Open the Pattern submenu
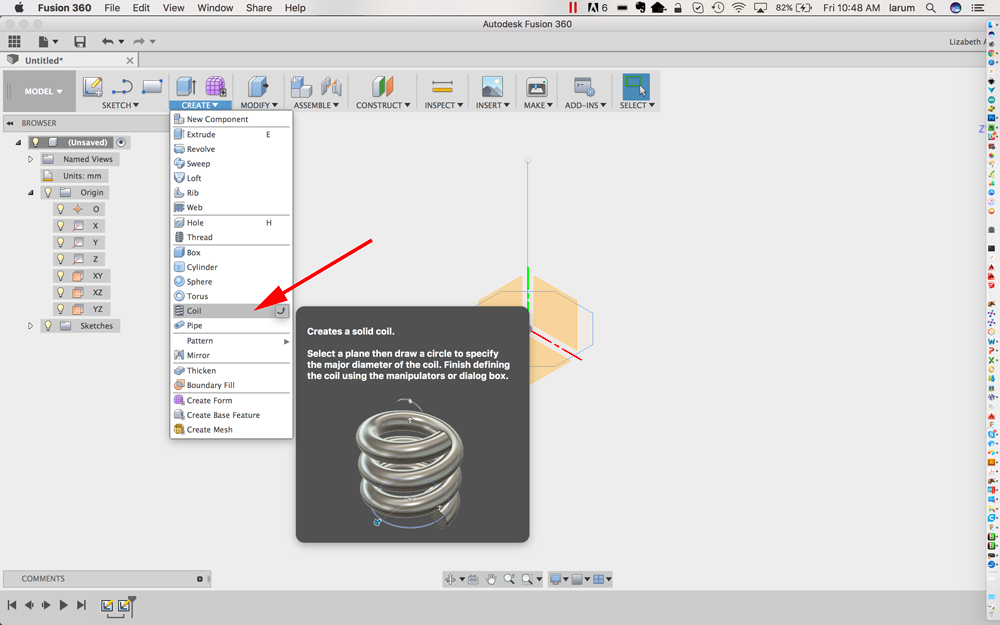This screenshot has height=625, width=1000. tap(232, 341)
